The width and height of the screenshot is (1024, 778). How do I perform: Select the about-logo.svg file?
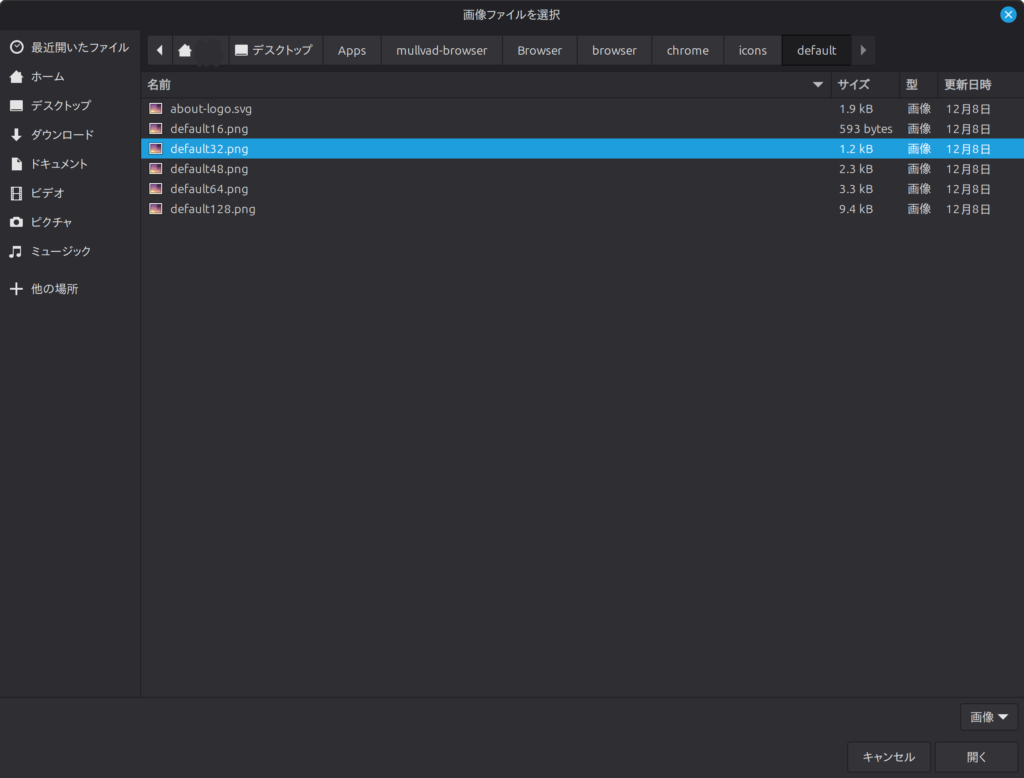210,109
